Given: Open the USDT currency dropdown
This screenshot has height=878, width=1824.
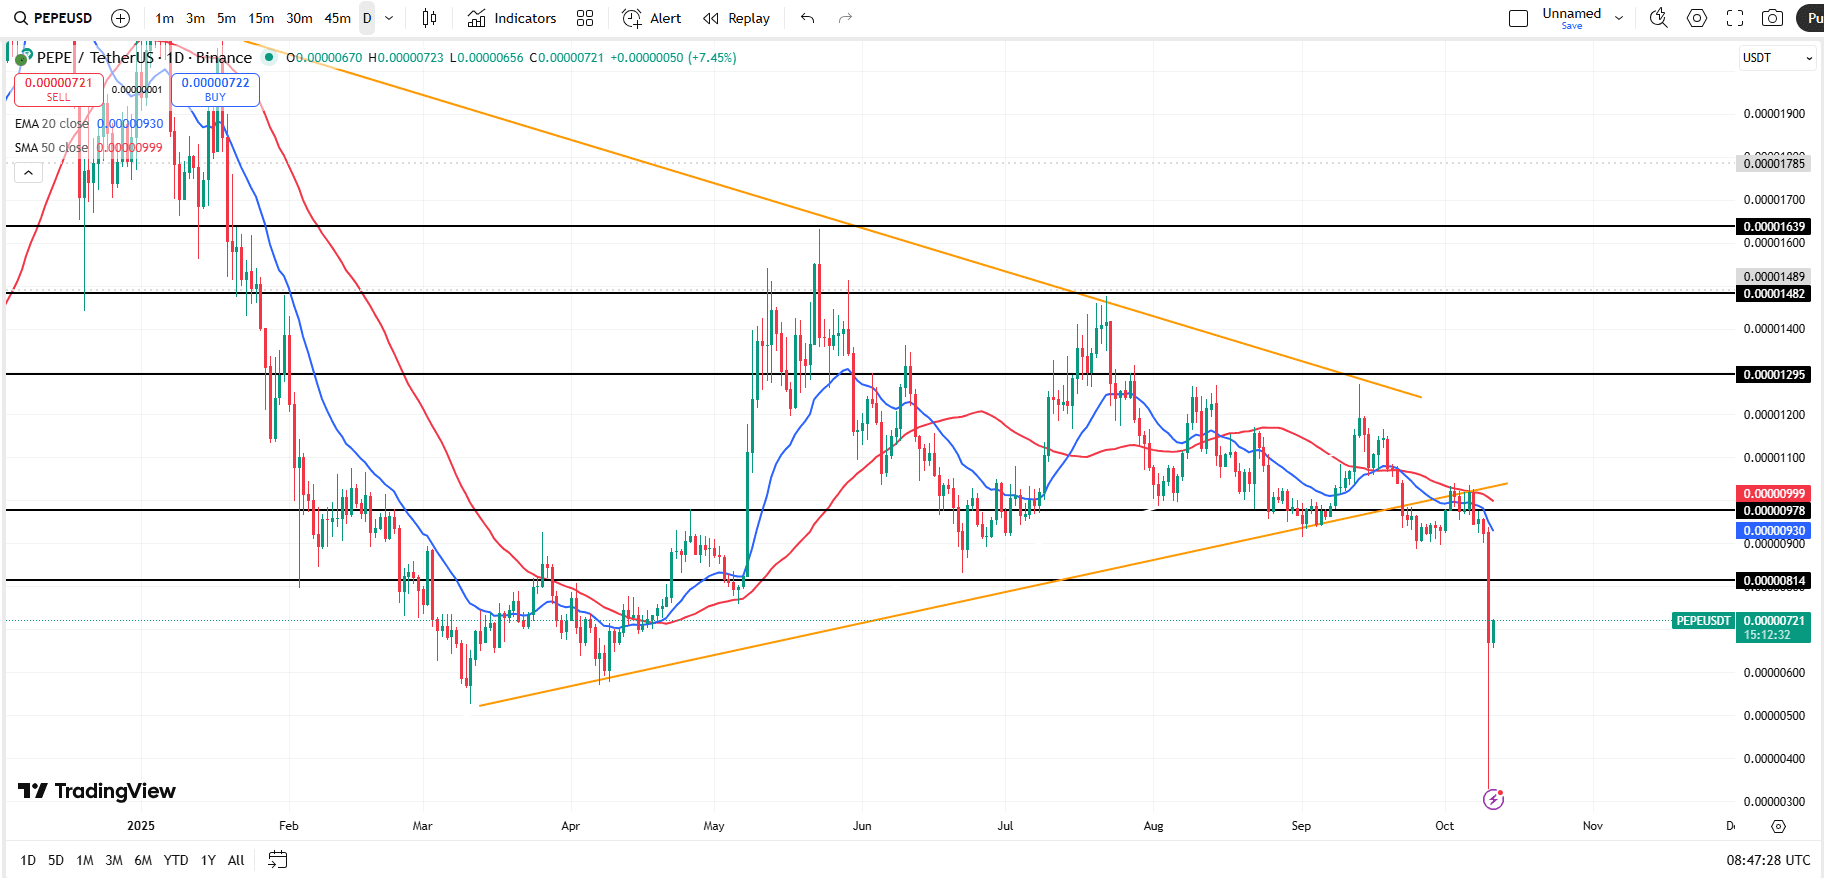Looking at the screenshot, I should coord(1777,58).
